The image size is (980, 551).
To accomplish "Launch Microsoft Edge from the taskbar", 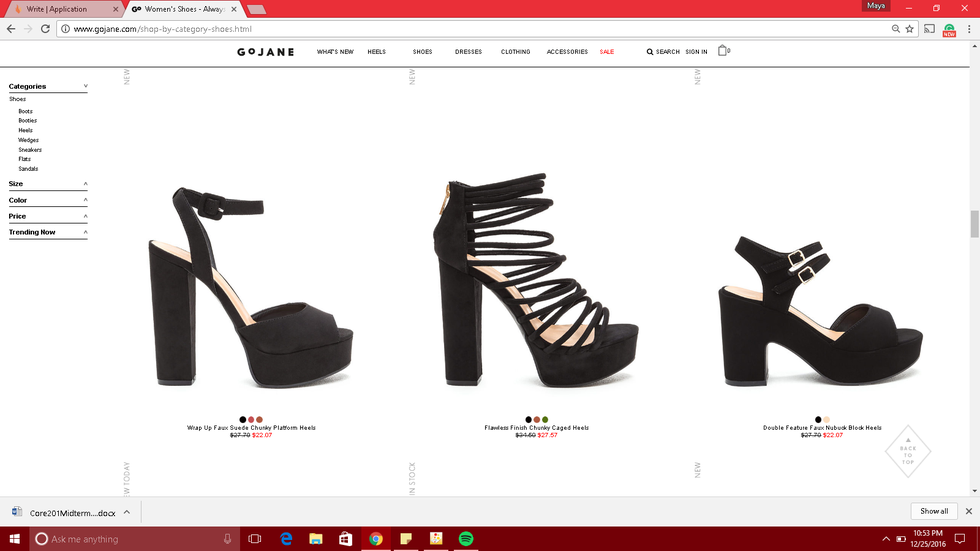I will coord(285,539).
